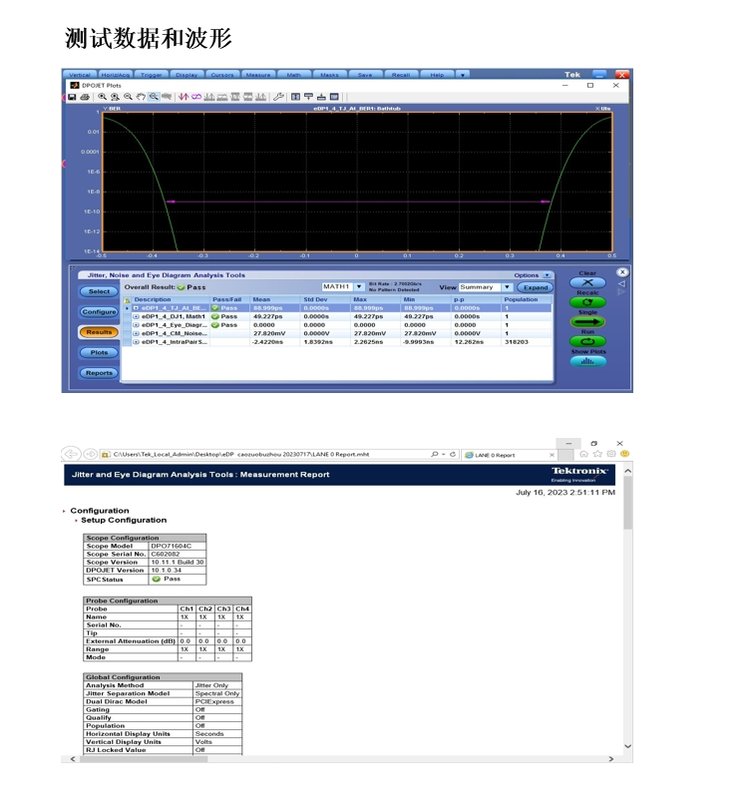The image size is (750, 806).
Task: Open the Measure menu
Action: pyautogui.click(x=258, y=75)
